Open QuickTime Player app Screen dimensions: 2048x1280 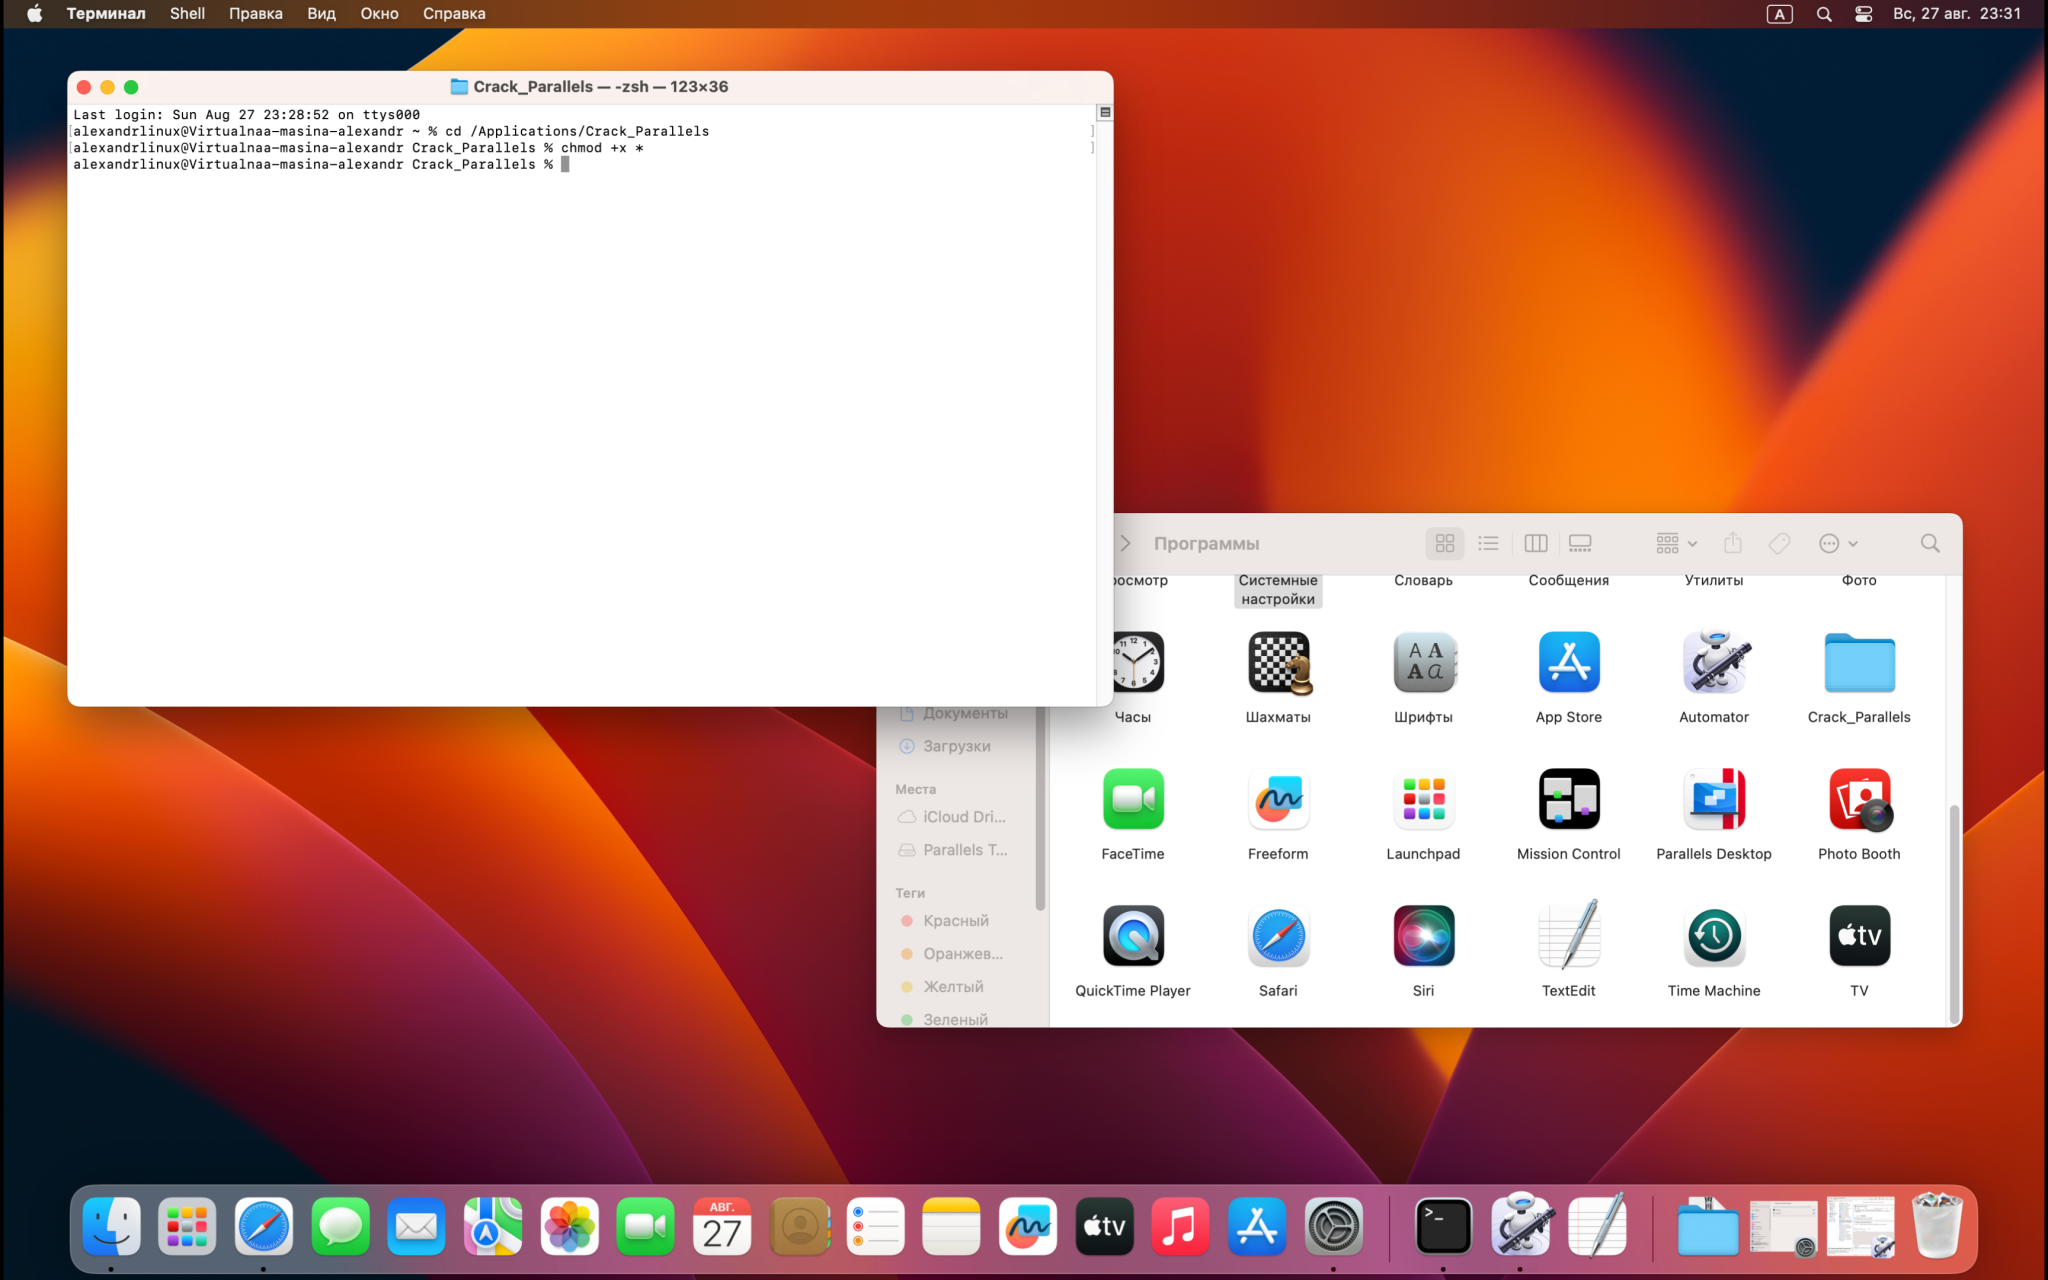pos(1133,936)
